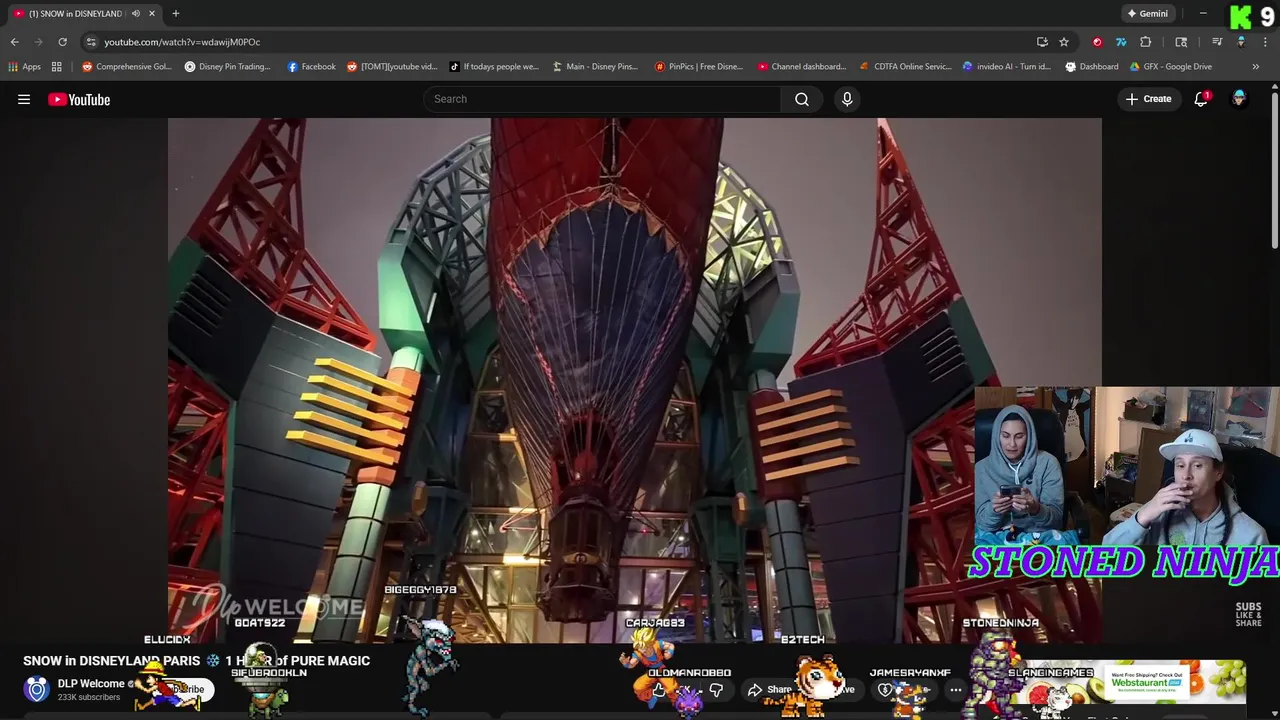The width and height of the screenshot is (1280, 720).
Task: Select the SNOW in DISNEYLAND tab
Action: point(75,13)
